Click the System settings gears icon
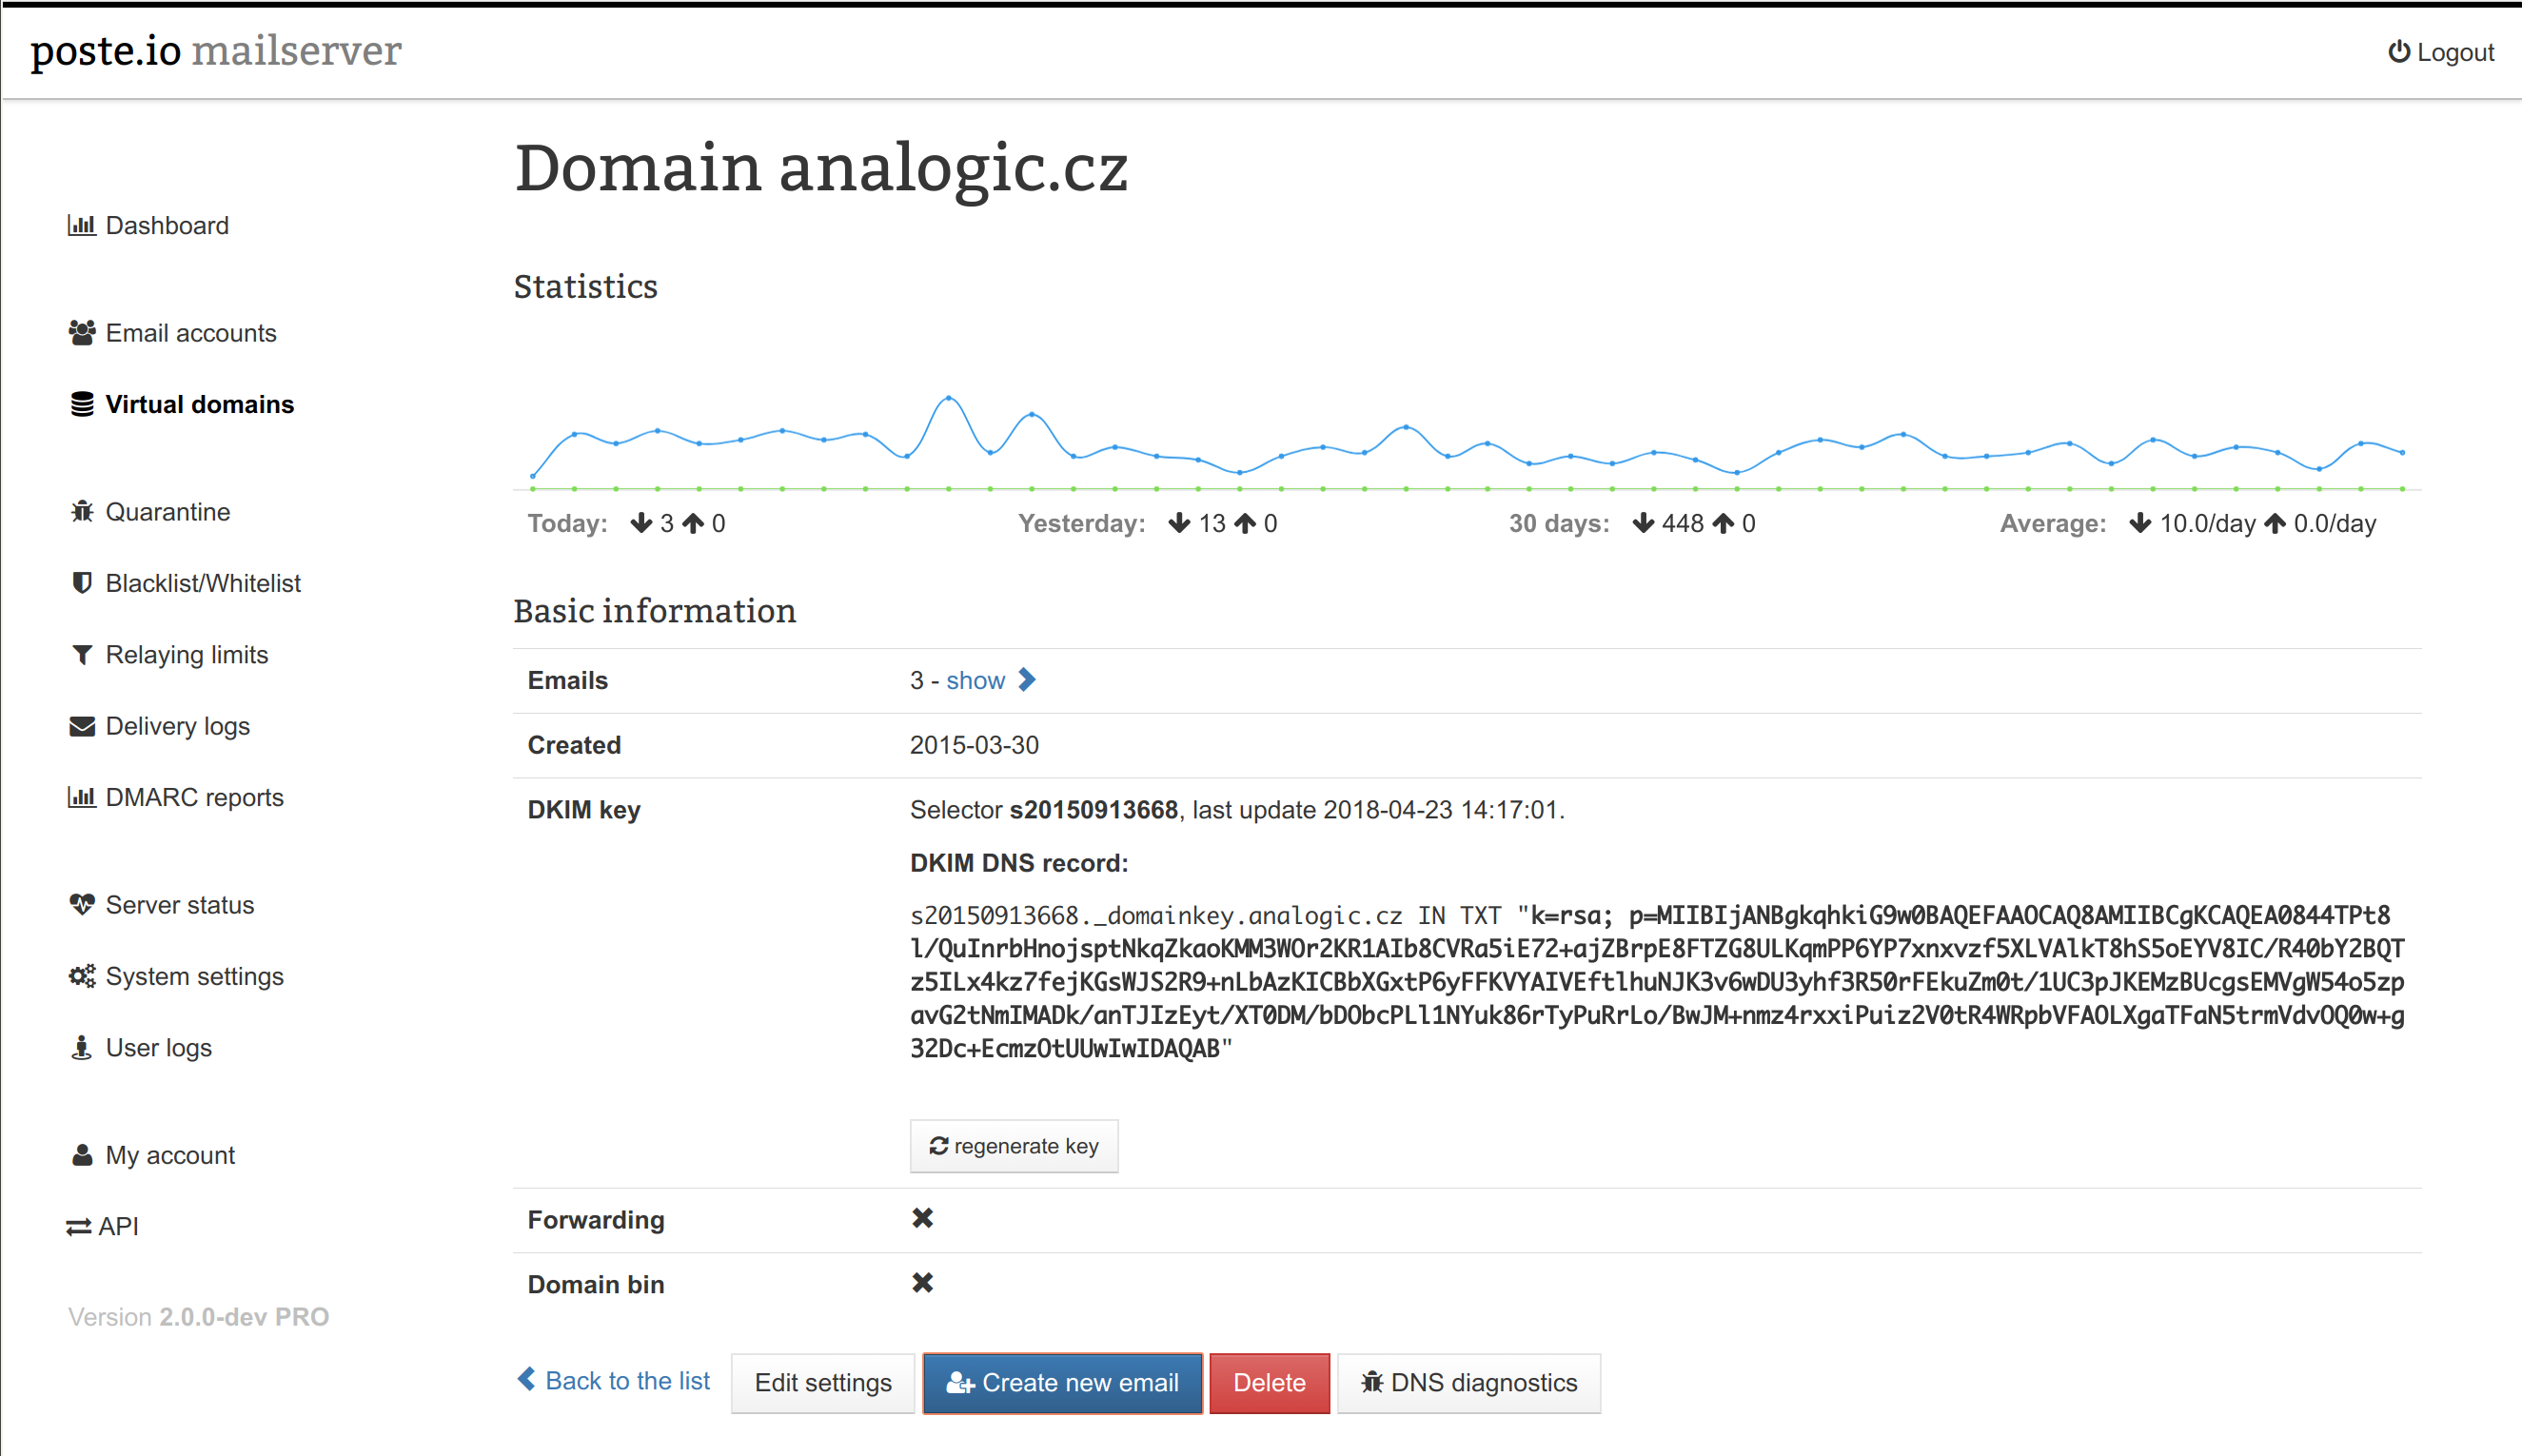 [x=82, y=976]
